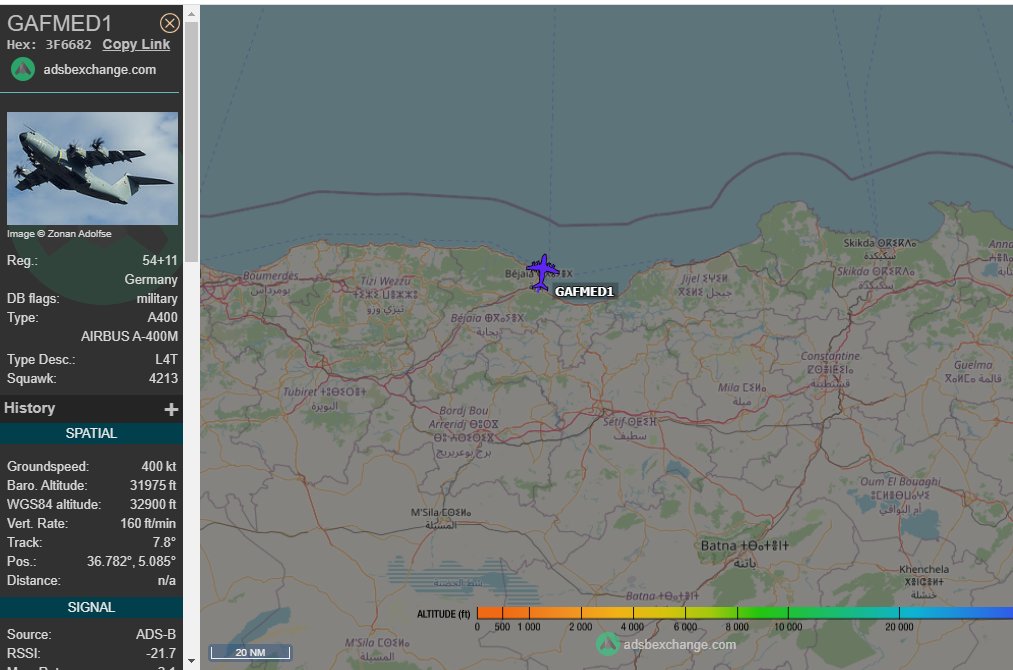Click the Type Desc. L4T value

pyautogui.click(x=167, y=359)
